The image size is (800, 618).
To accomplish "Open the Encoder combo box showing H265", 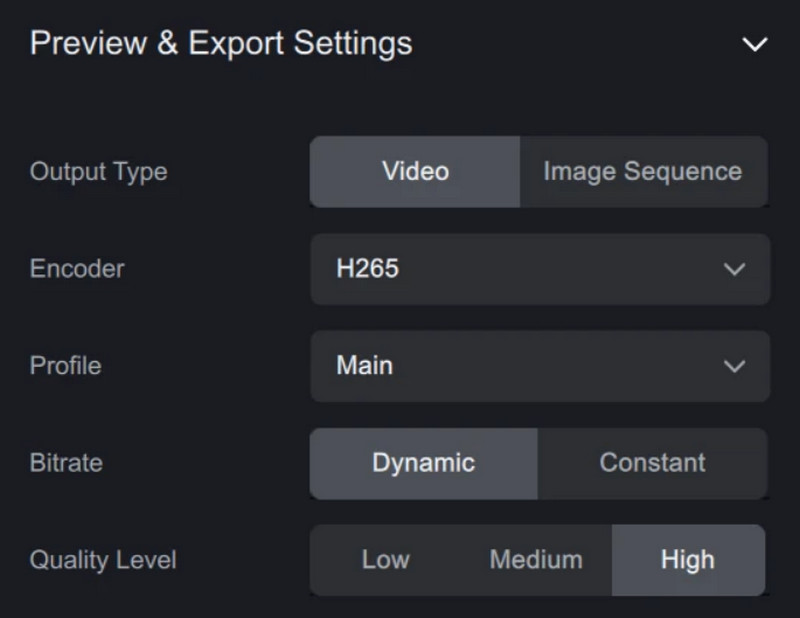I will point(540,269).
